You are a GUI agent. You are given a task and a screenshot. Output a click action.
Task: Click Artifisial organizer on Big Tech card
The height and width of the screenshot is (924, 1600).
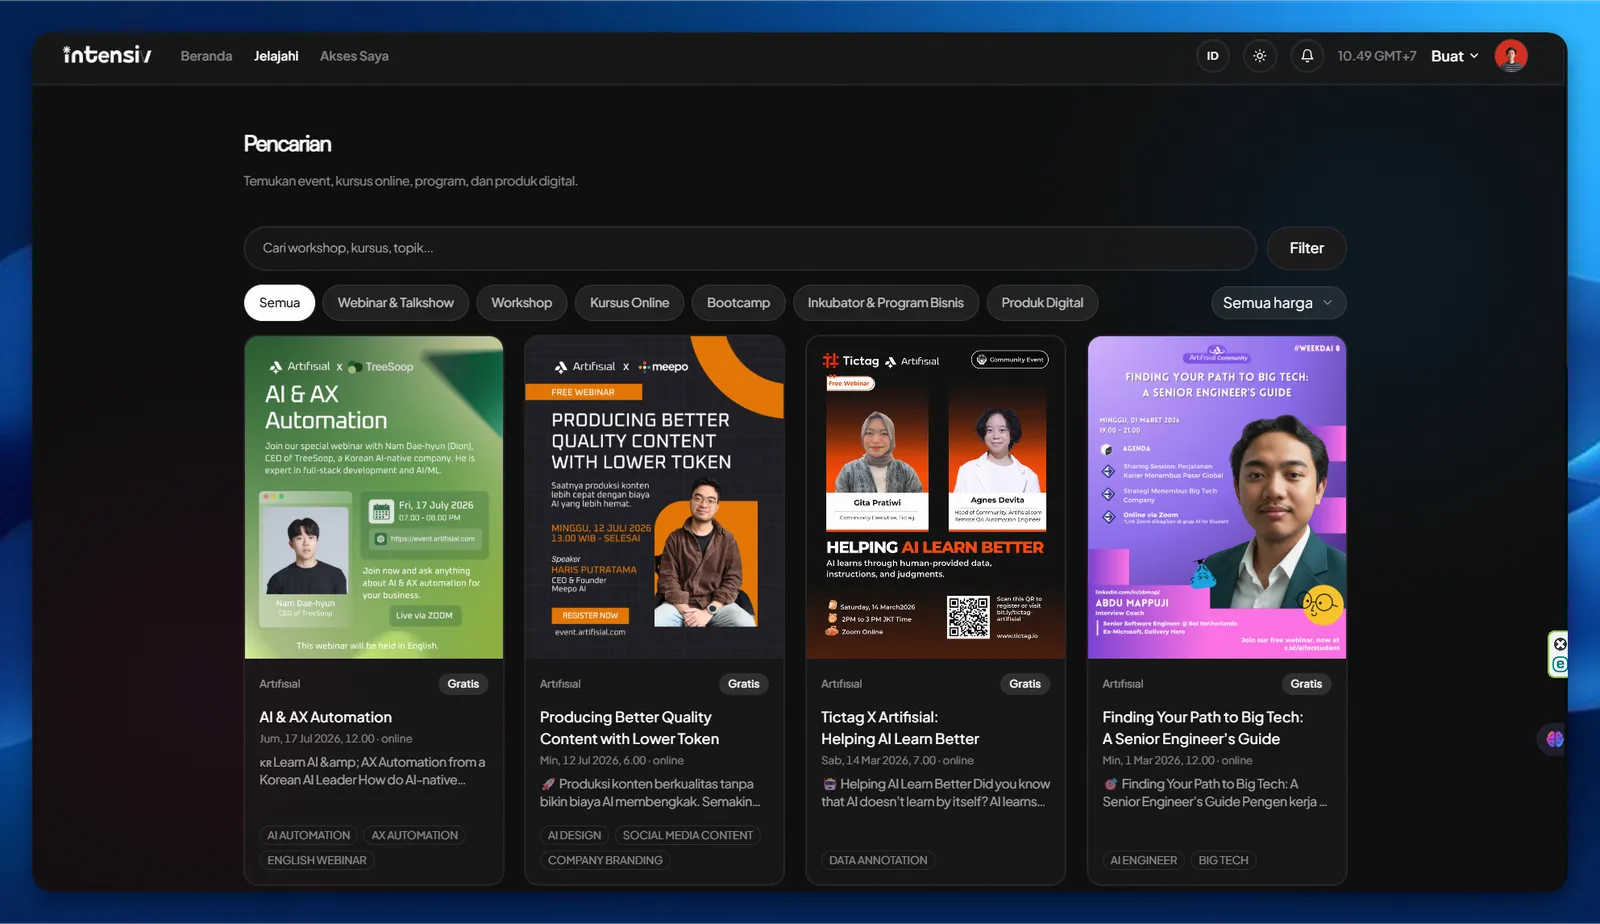click(1123, 684)
